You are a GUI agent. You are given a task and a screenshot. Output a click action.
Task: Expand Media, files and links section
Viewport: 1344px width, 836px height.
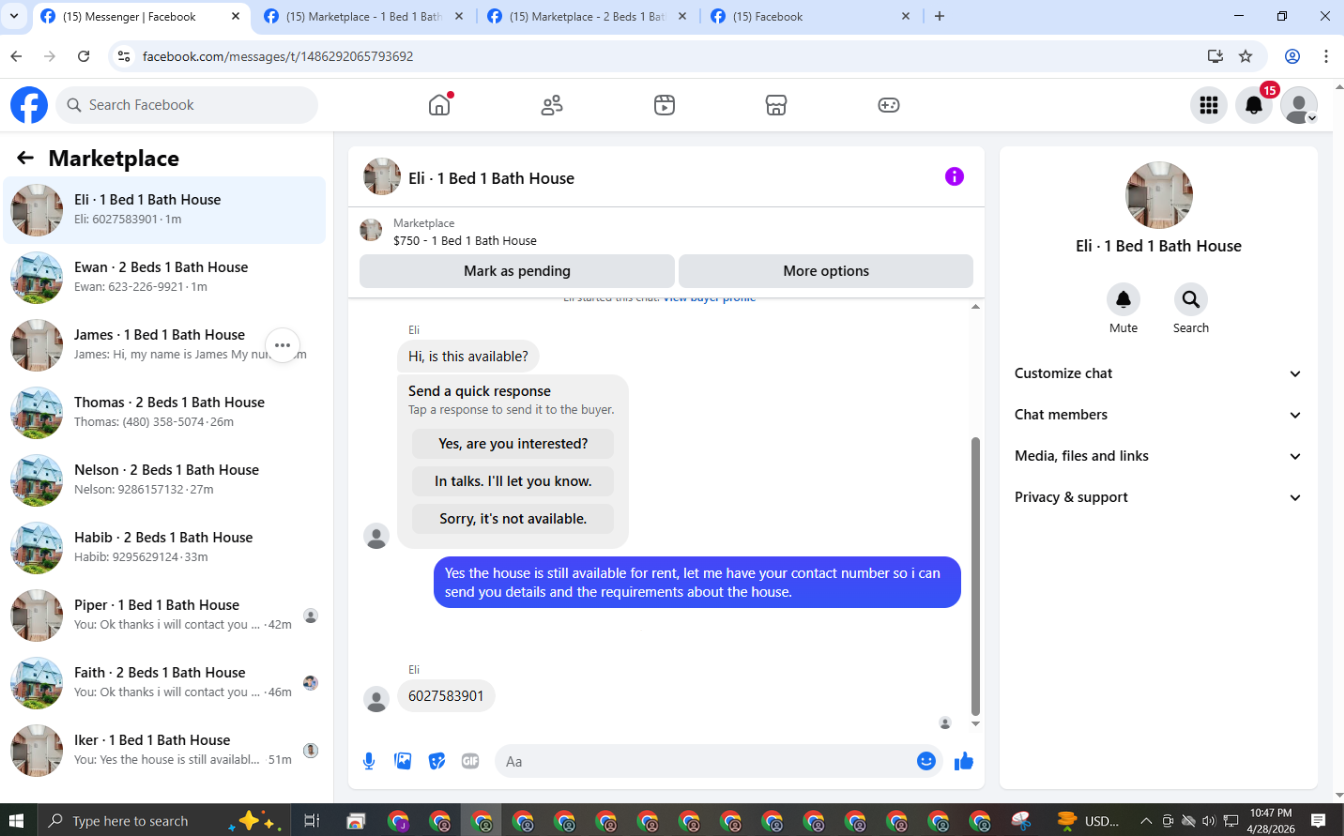pyautogui.click(x=1158, y=456)
